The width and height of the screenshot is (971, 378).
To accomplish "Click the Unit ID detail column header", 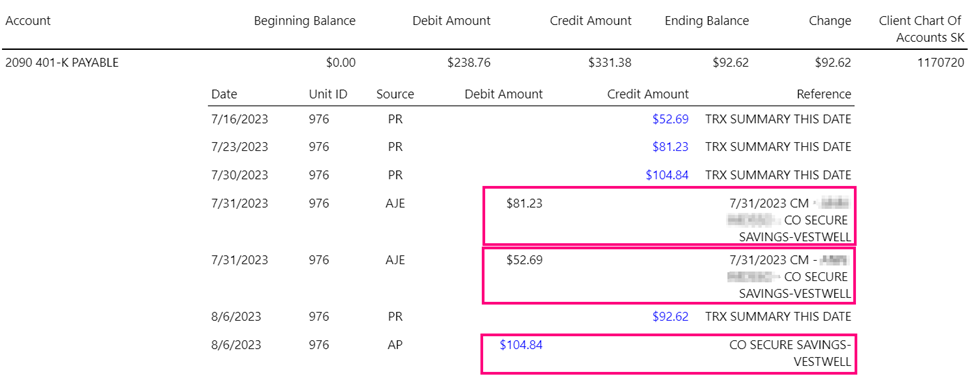I will [x=328, y=94].
